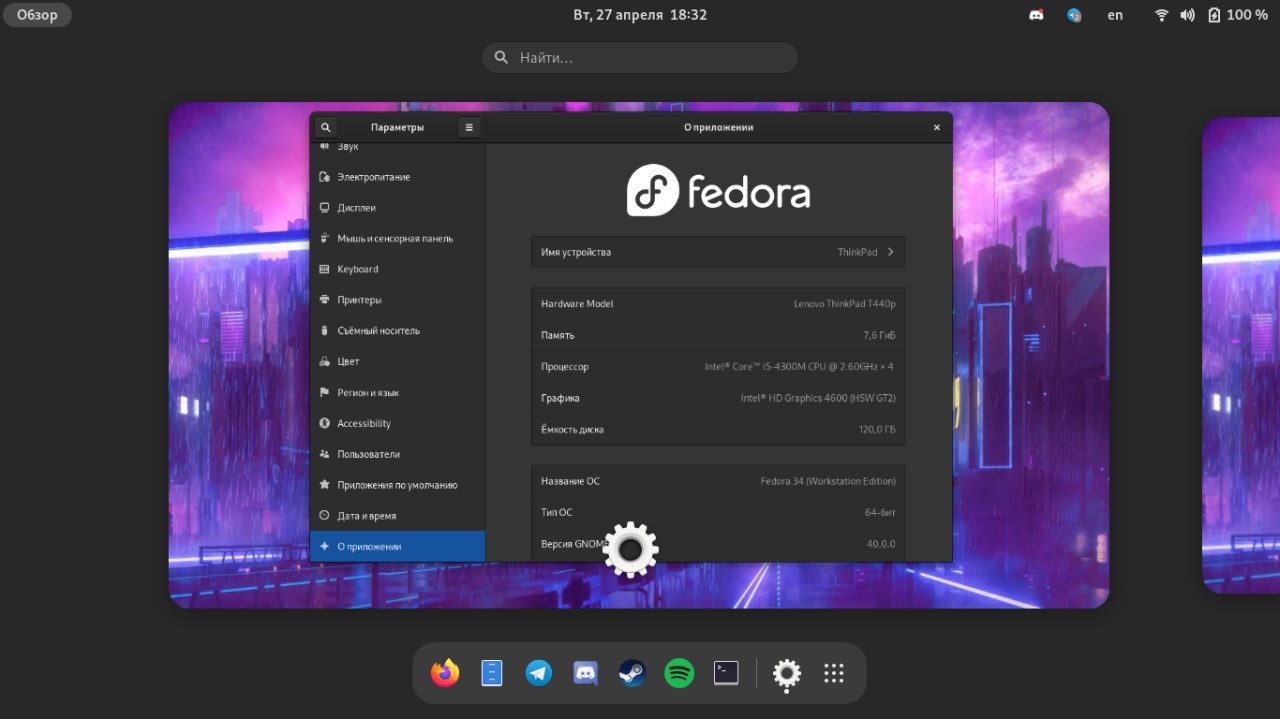
Task: Click the Версия GNOME 40.0.0 row
Action: (x=718, y=544)
